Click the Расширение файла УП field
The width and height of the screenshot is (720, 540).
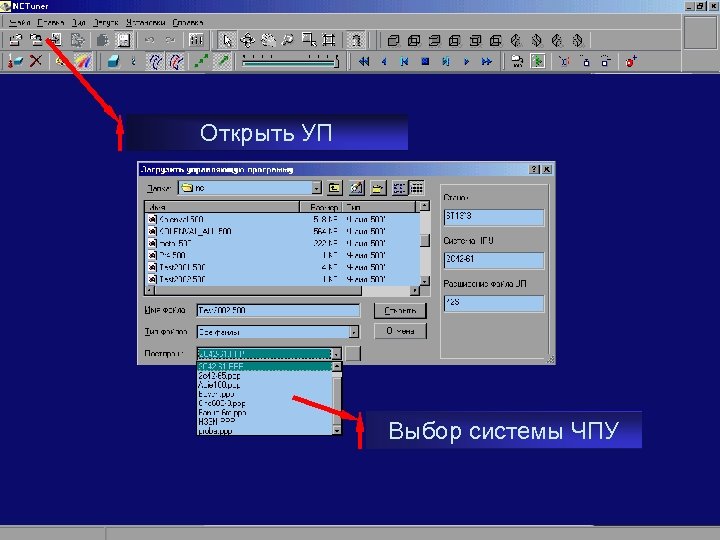[x=494, y=304]
